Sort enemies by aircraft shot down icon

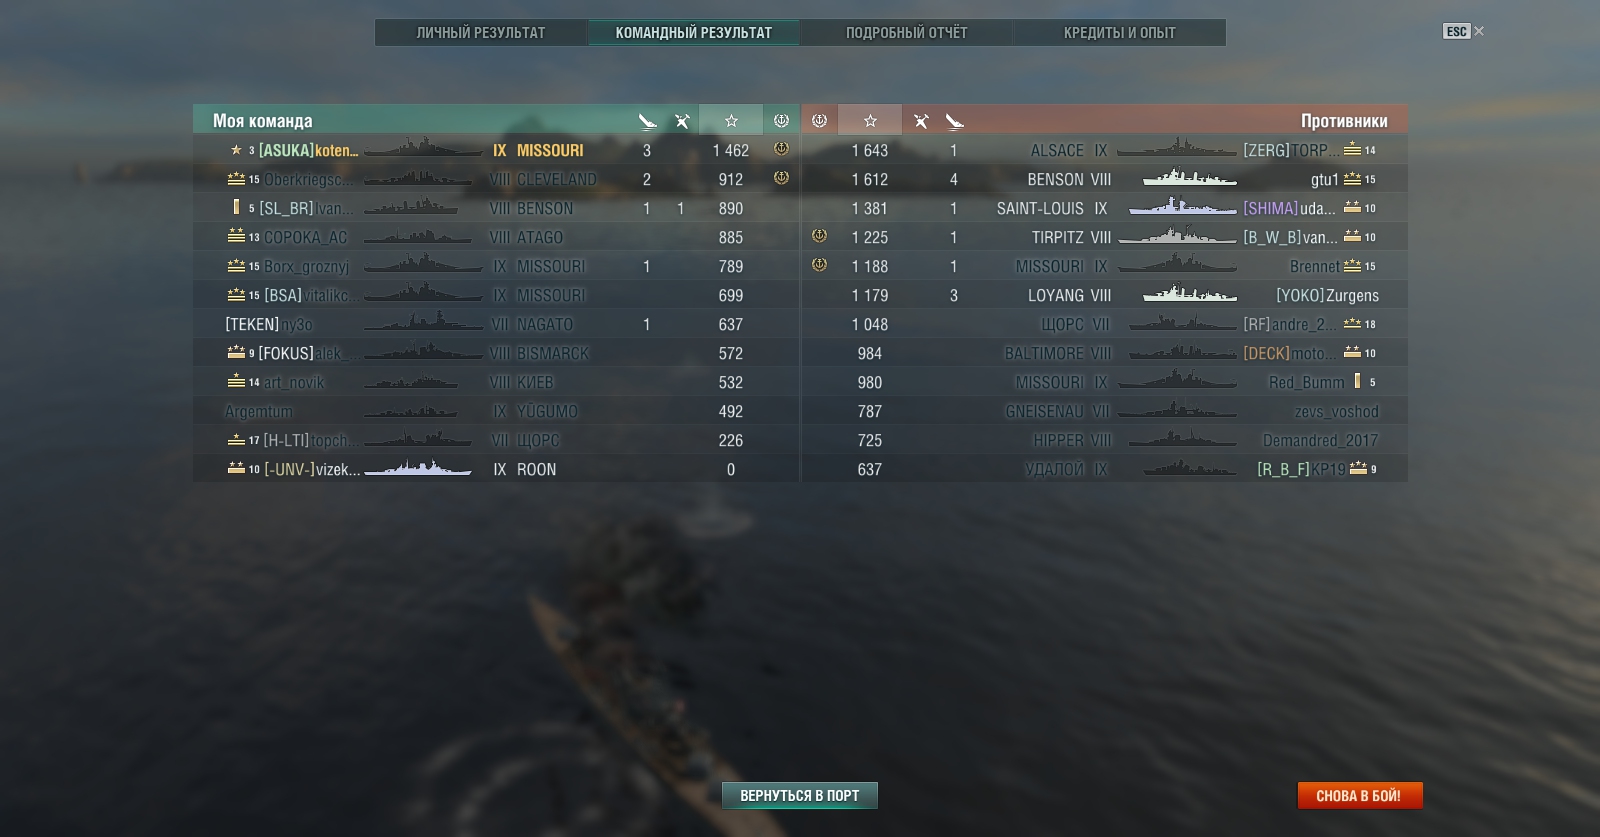pyautogui.click(x=921, y=121)
